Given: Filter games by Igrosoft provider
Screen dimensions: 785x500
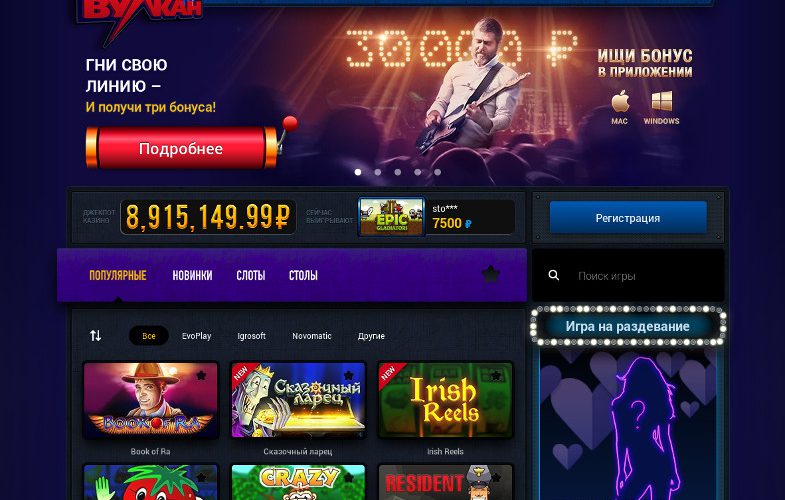Looking at the screenshot, I should pos(251,336).
